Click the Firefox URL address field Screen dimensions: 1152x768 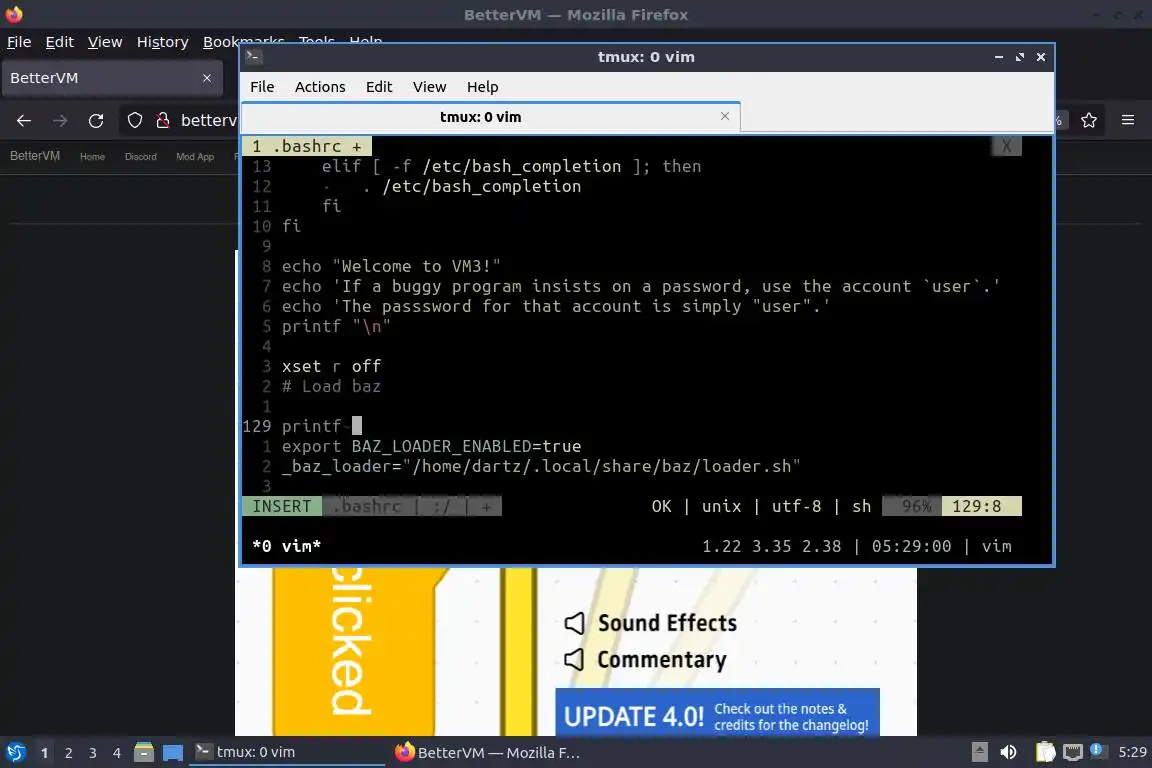(x=209, y=121)
